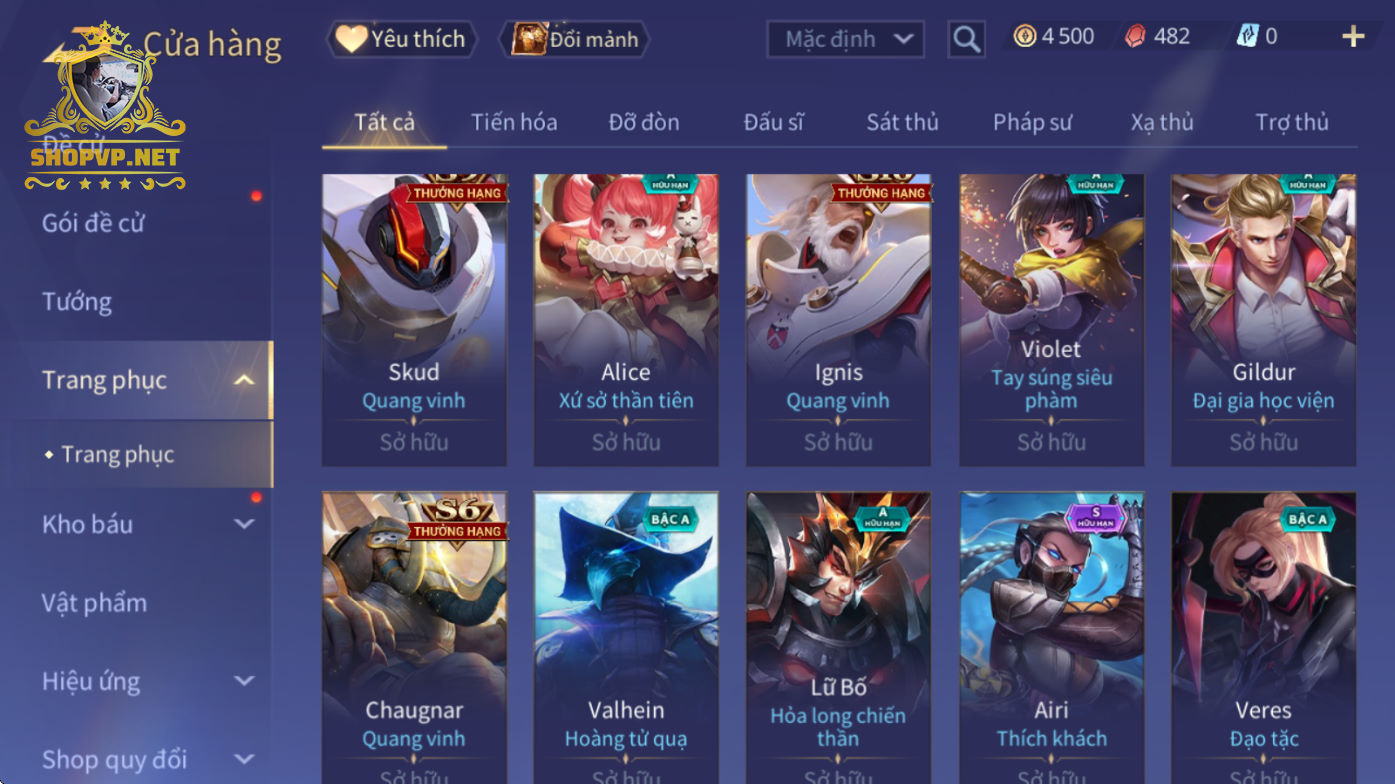
Task: Open the Yêu thích heart favorites
Action: pos(401,39)
